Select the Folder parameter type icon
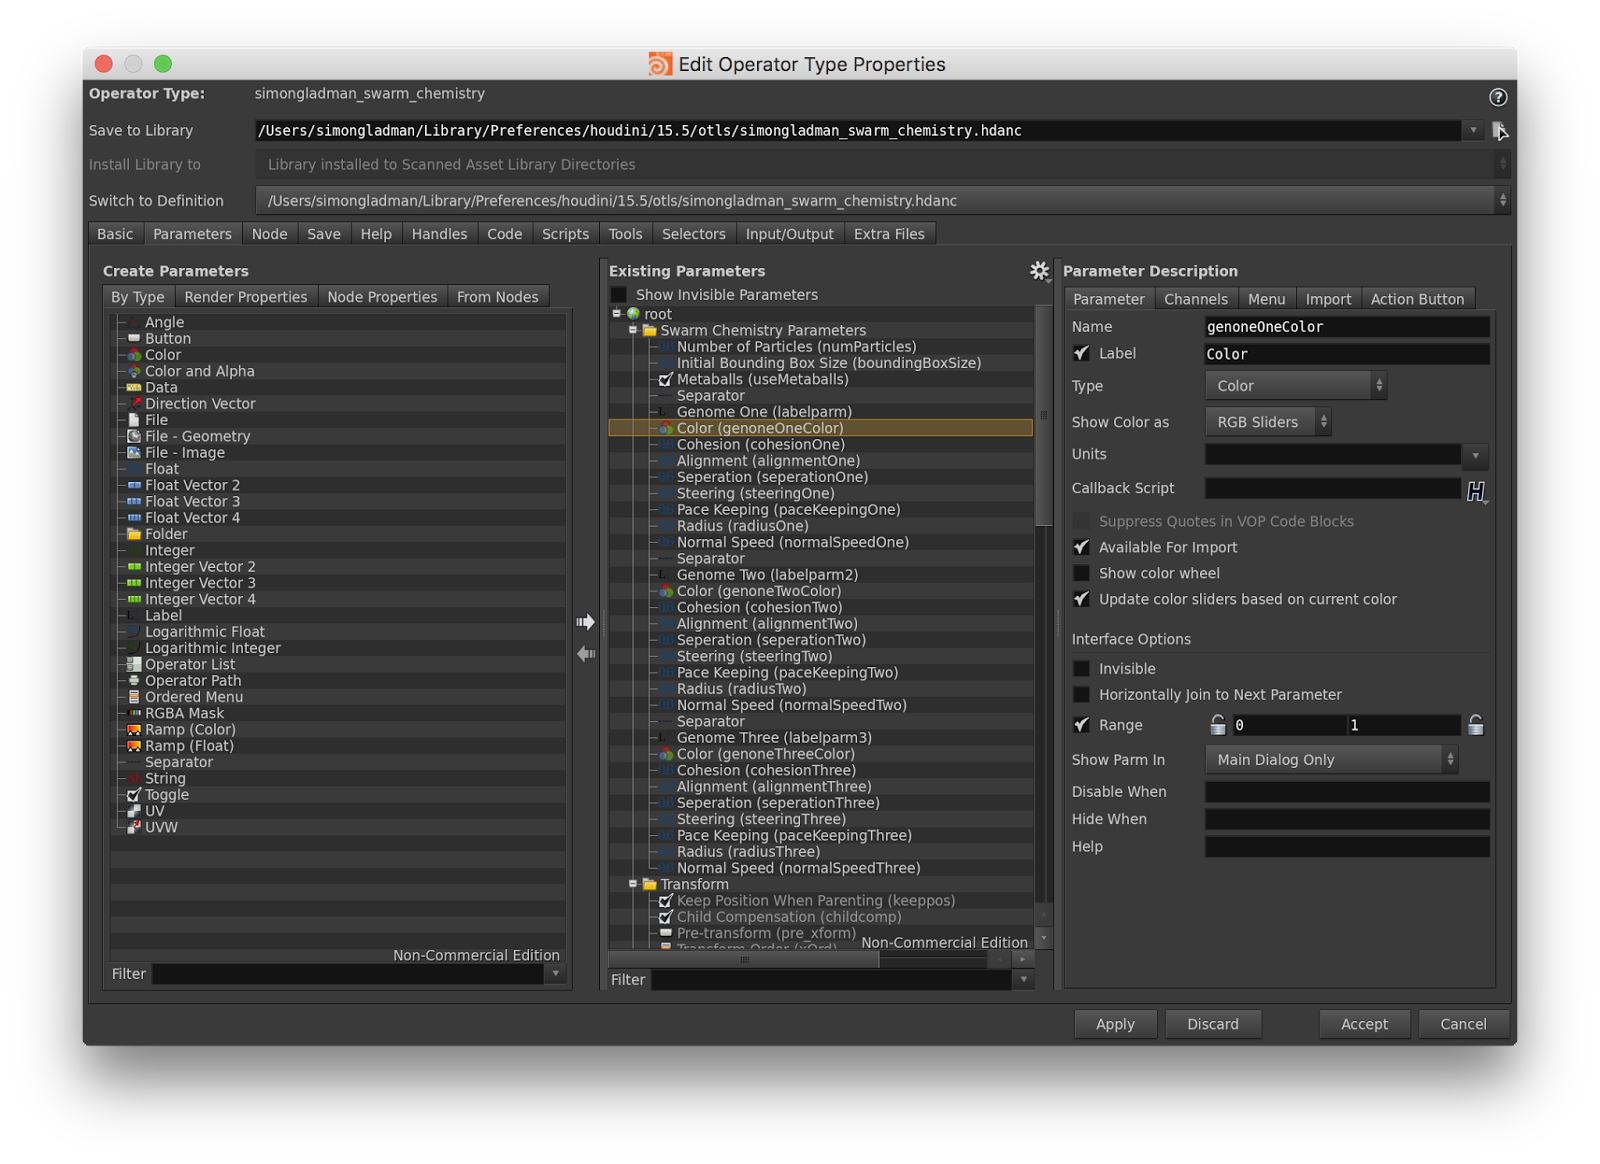The image size is (1600, 1164). pyautogui.click(x=134, y=534)
